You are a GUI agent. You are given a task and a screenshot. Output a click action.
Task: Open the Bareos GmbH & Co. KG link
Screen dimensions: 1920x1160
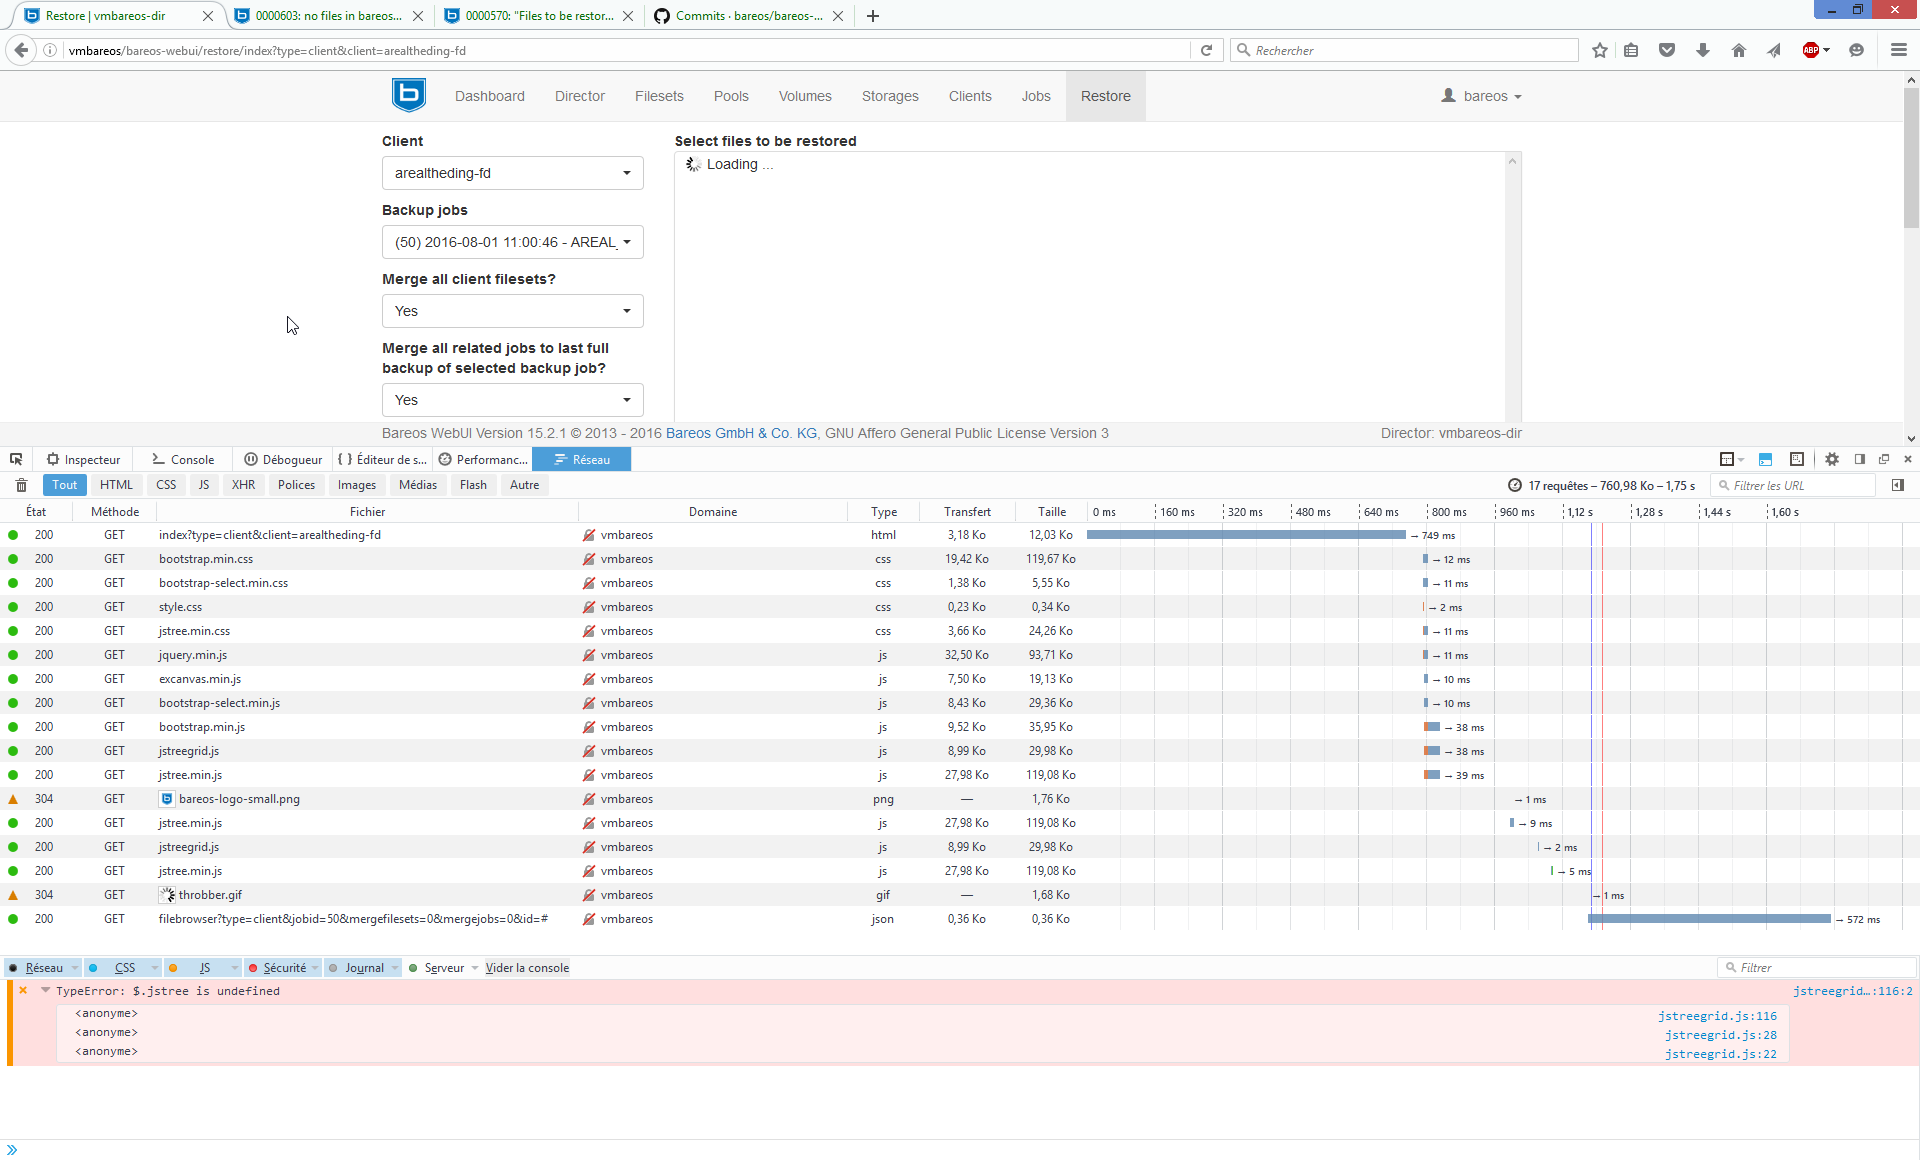(x=741, y=433)
